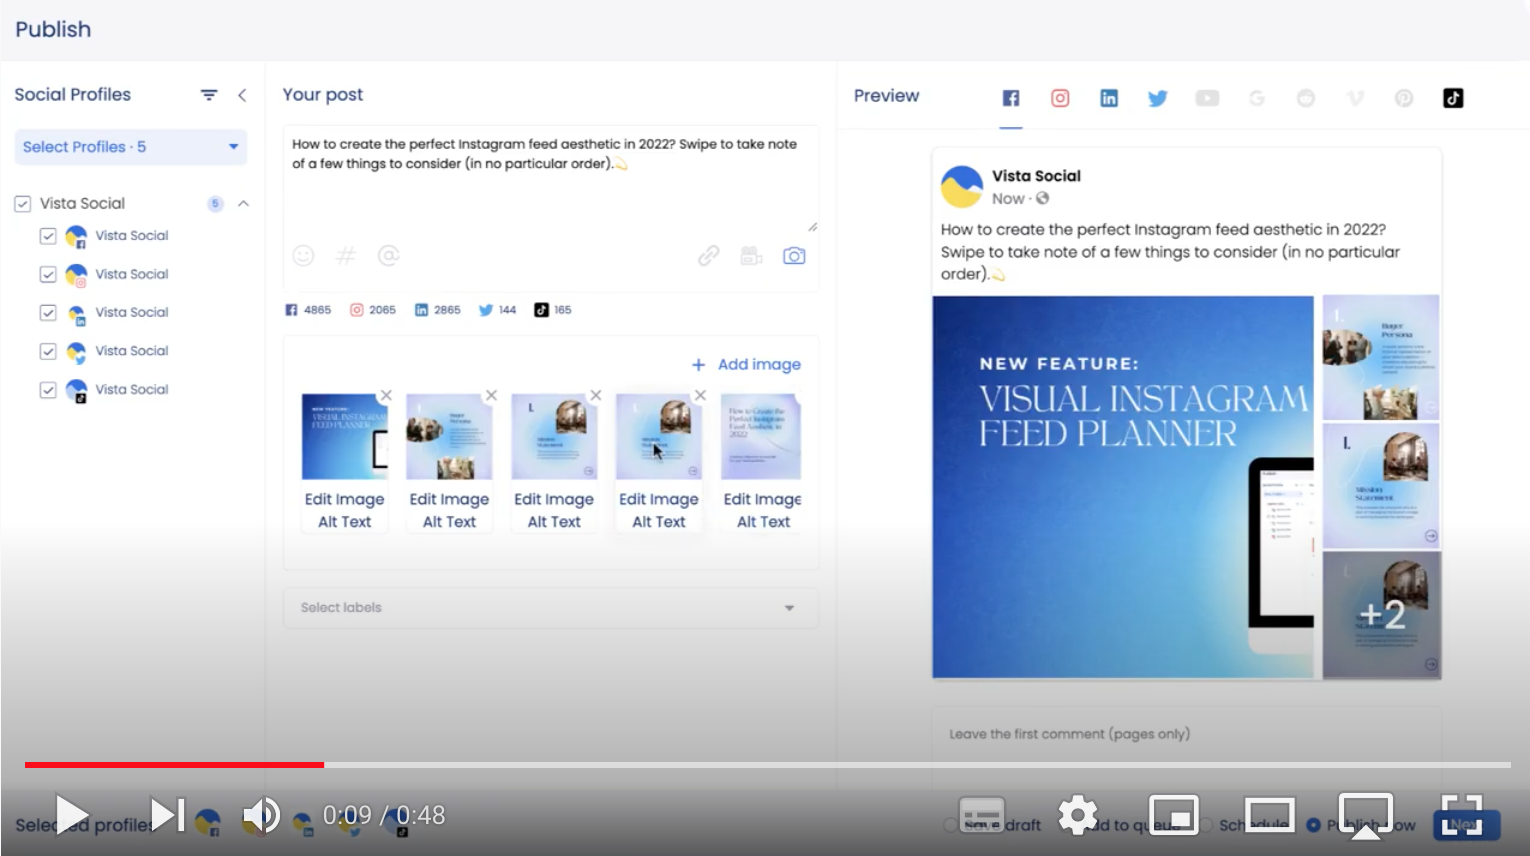
Task: Click the emoji picker smiley icon
Action: [x=303, y=256]
